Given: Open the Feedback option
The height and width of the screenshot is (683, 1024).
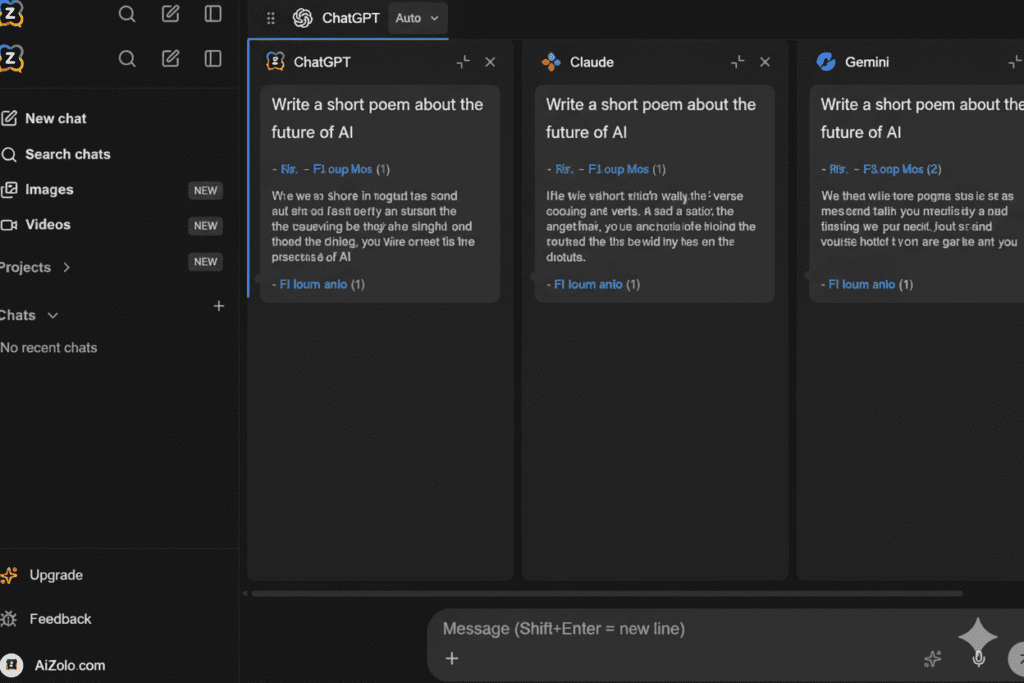Looking at the screenshot, I should [58, 619].
